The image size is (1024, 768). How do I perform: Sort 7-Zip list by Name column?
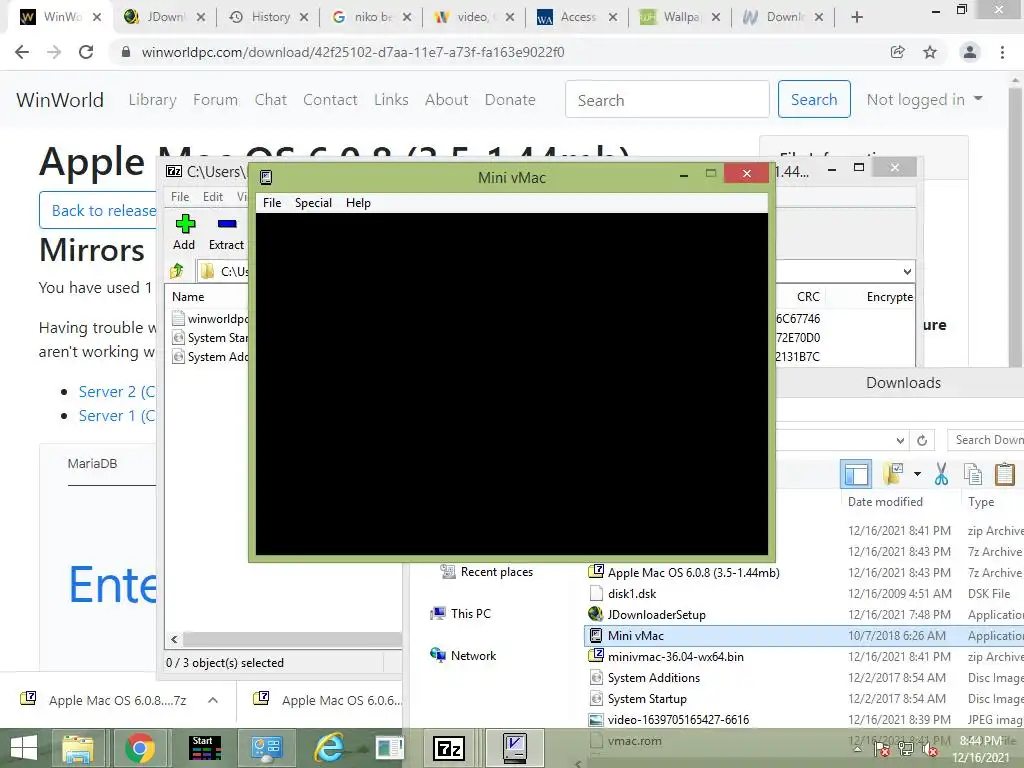[x=188, y=296]
